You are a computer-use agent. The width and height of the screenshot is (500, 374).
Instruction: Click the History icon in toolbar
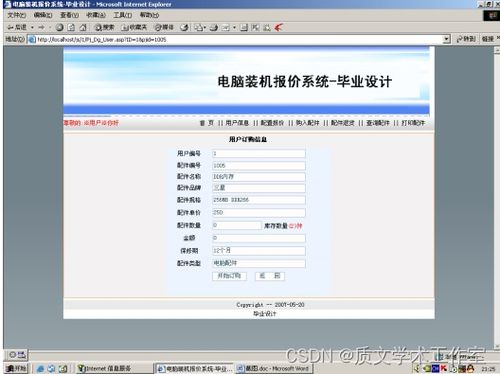point(184,28)
